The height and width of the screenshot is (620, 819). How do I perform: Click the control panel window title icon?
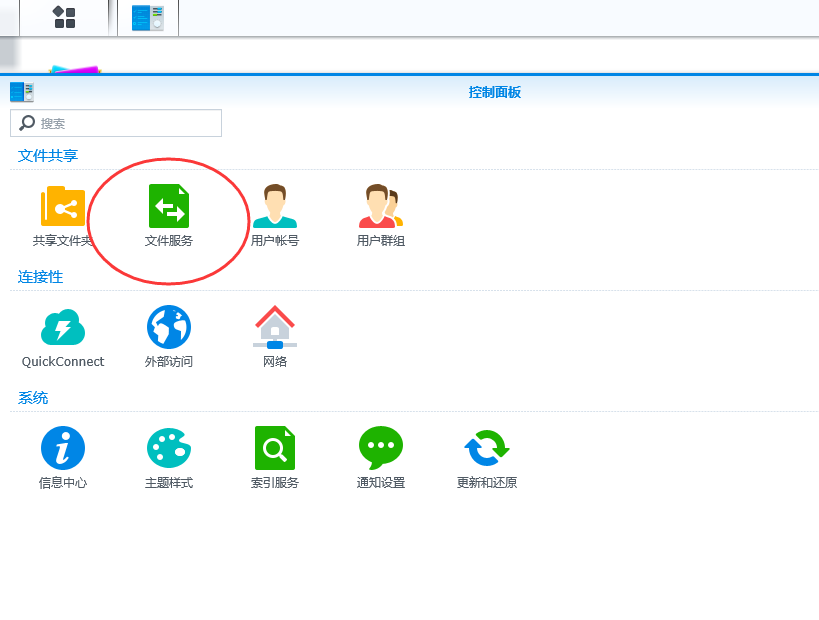point(21,92)
